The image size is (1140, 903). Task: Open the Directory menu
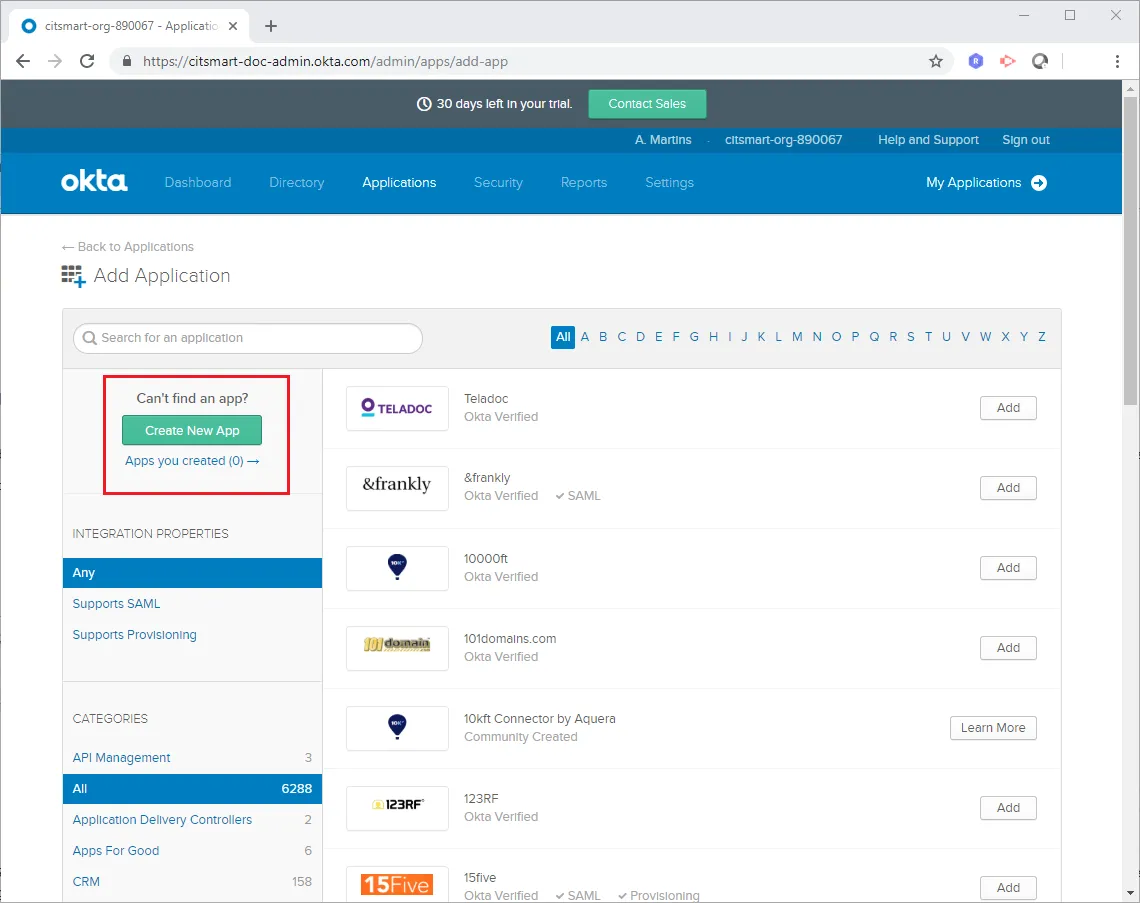[x=297, y=182]
